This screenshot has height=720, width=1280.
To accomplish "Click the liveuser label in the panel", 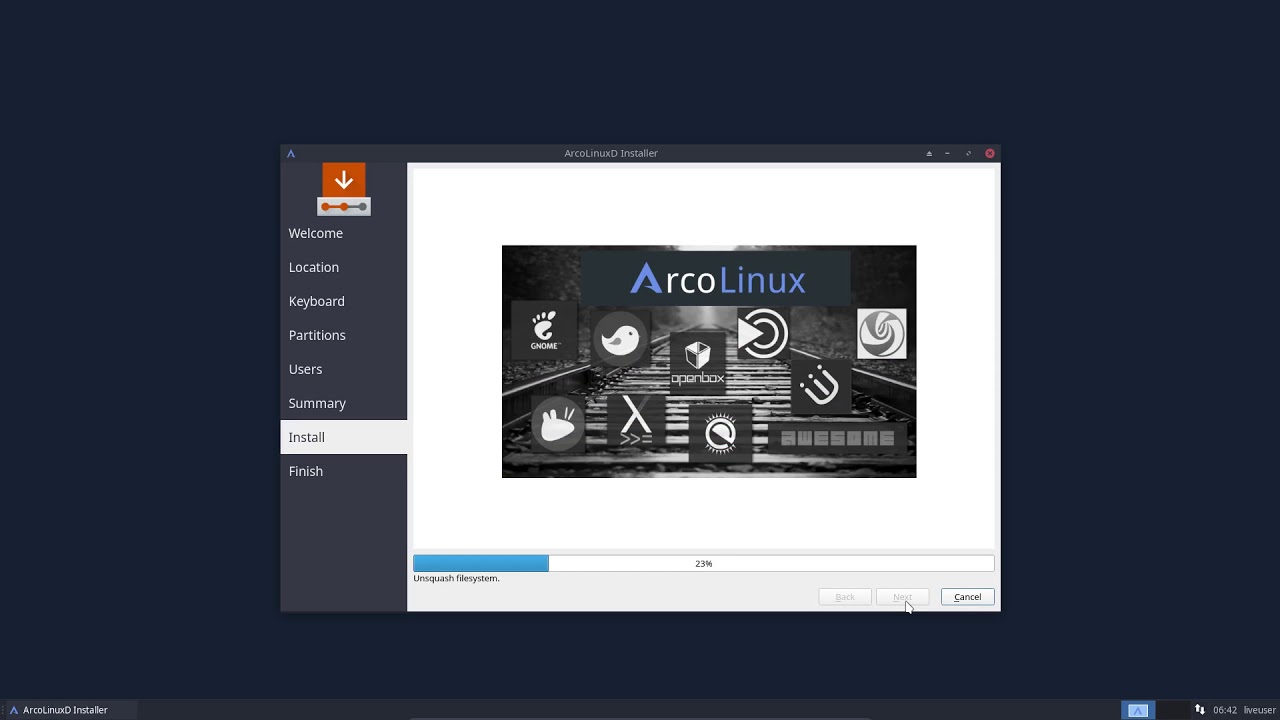I will (x=1260, y=710).
